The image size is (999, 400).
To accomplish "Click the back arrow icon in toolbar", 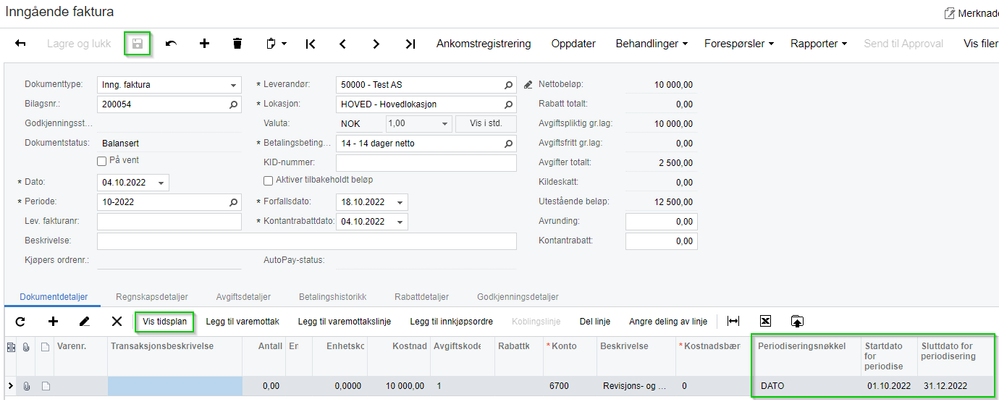I will [x=20, y=43].
